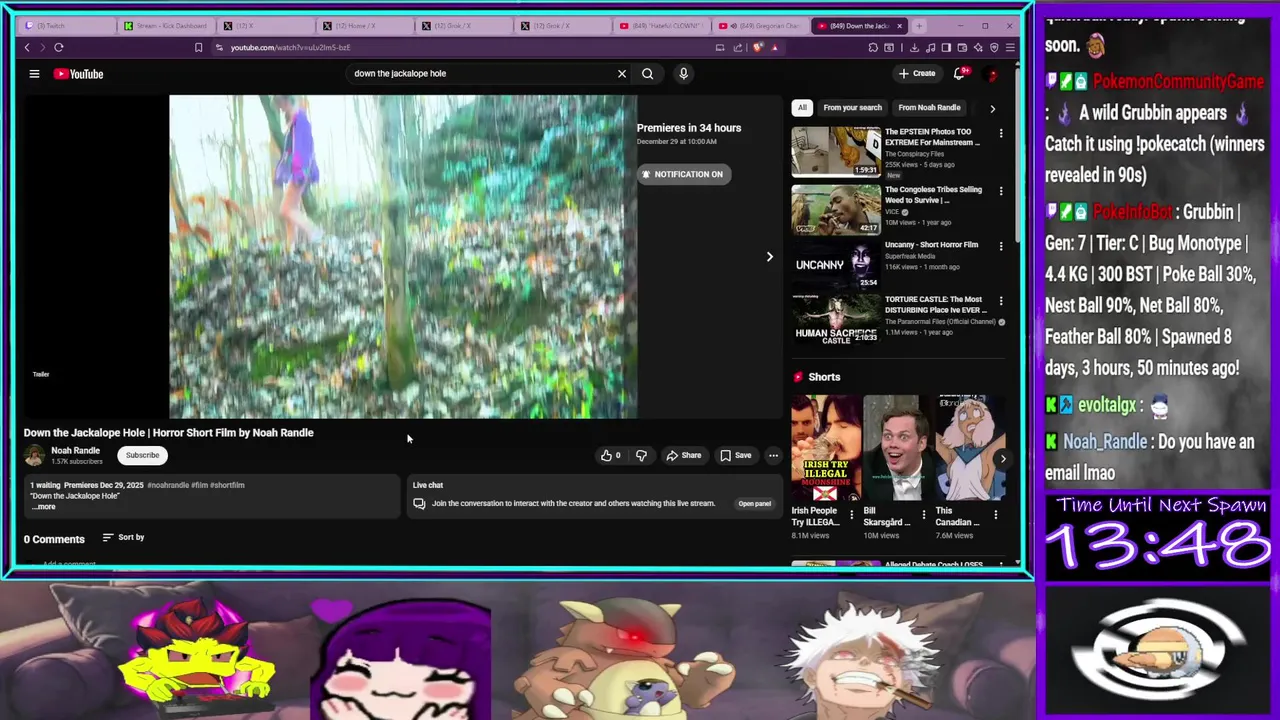Click the Create button
This screenshot has height=720, width=1280.
(917, 73)
